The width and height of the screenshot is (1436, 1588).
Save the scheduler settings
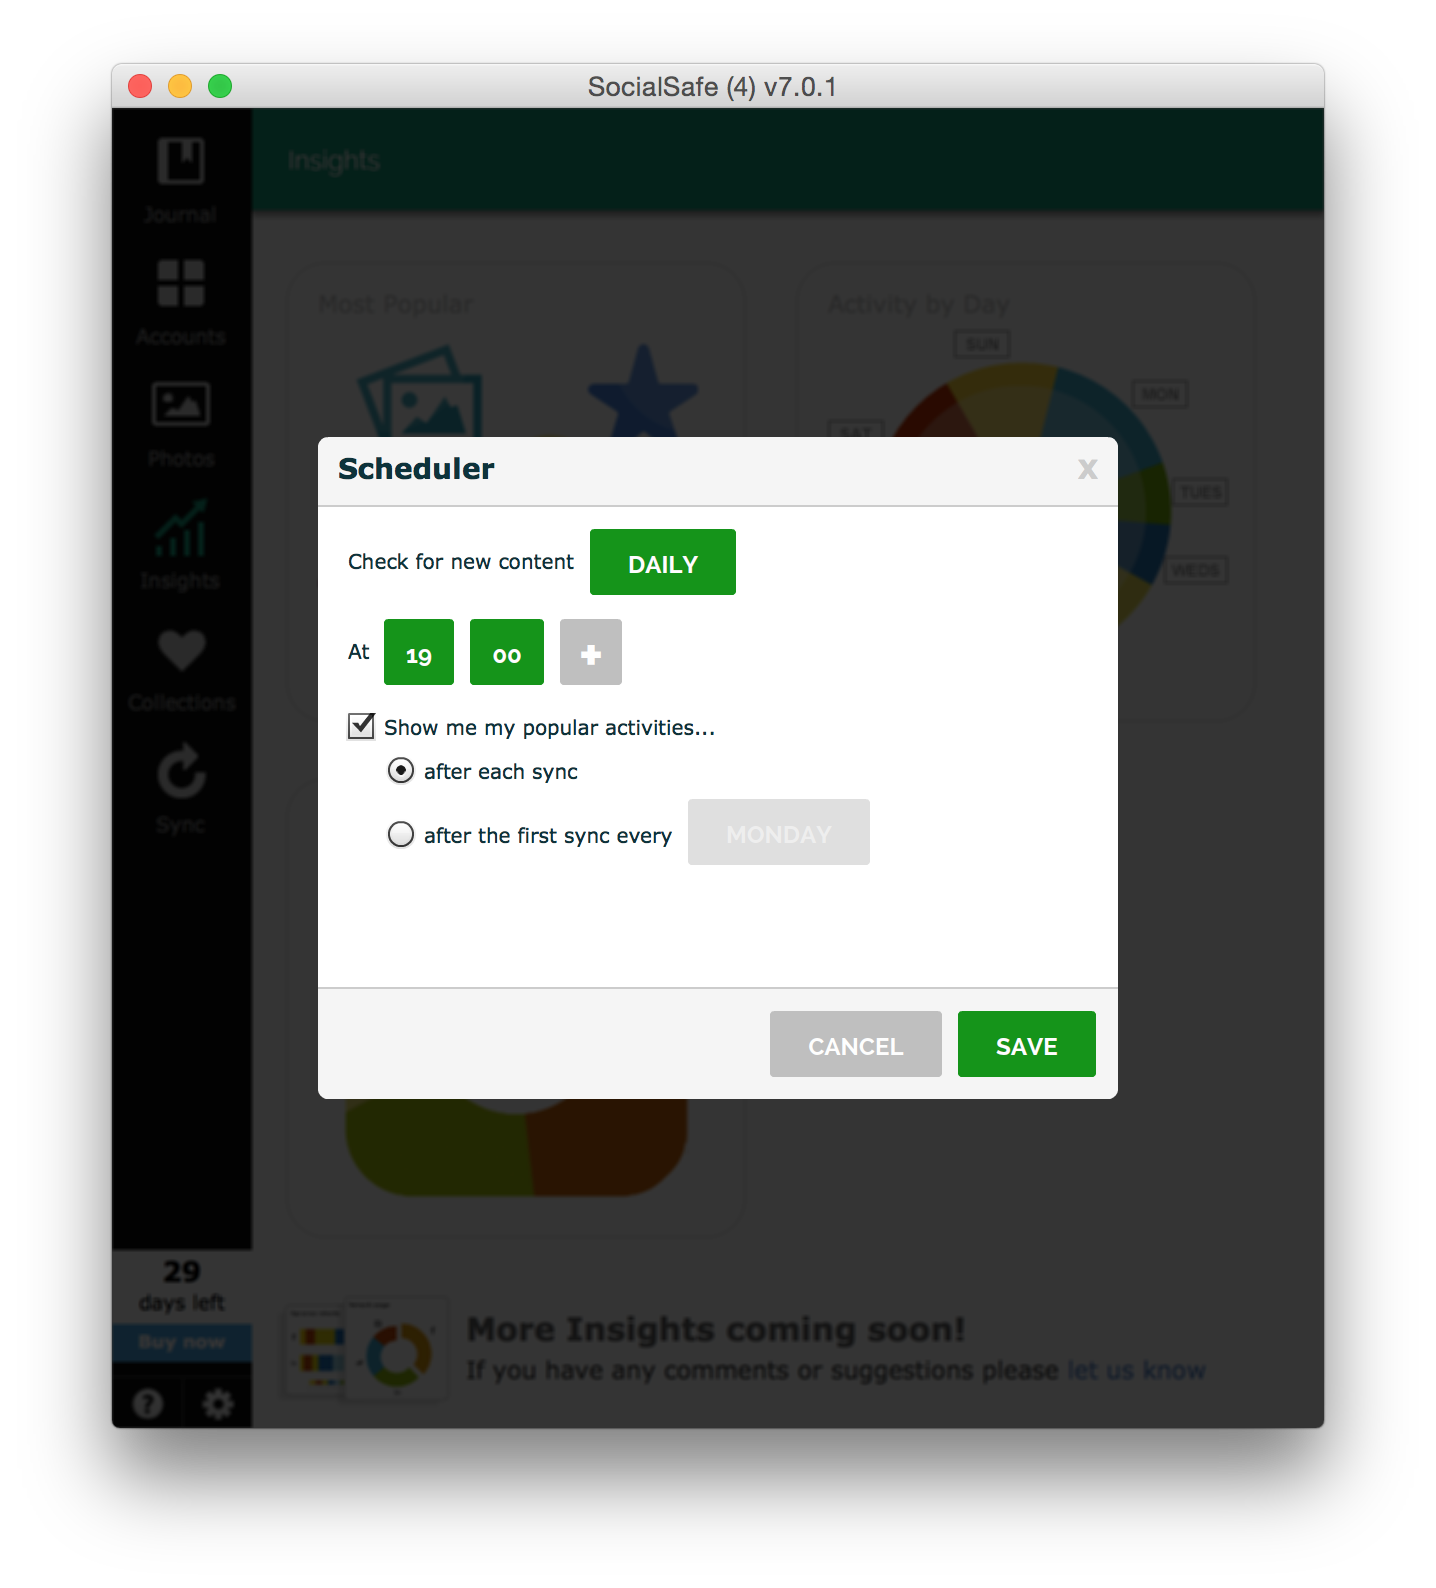point(1027,1044)
